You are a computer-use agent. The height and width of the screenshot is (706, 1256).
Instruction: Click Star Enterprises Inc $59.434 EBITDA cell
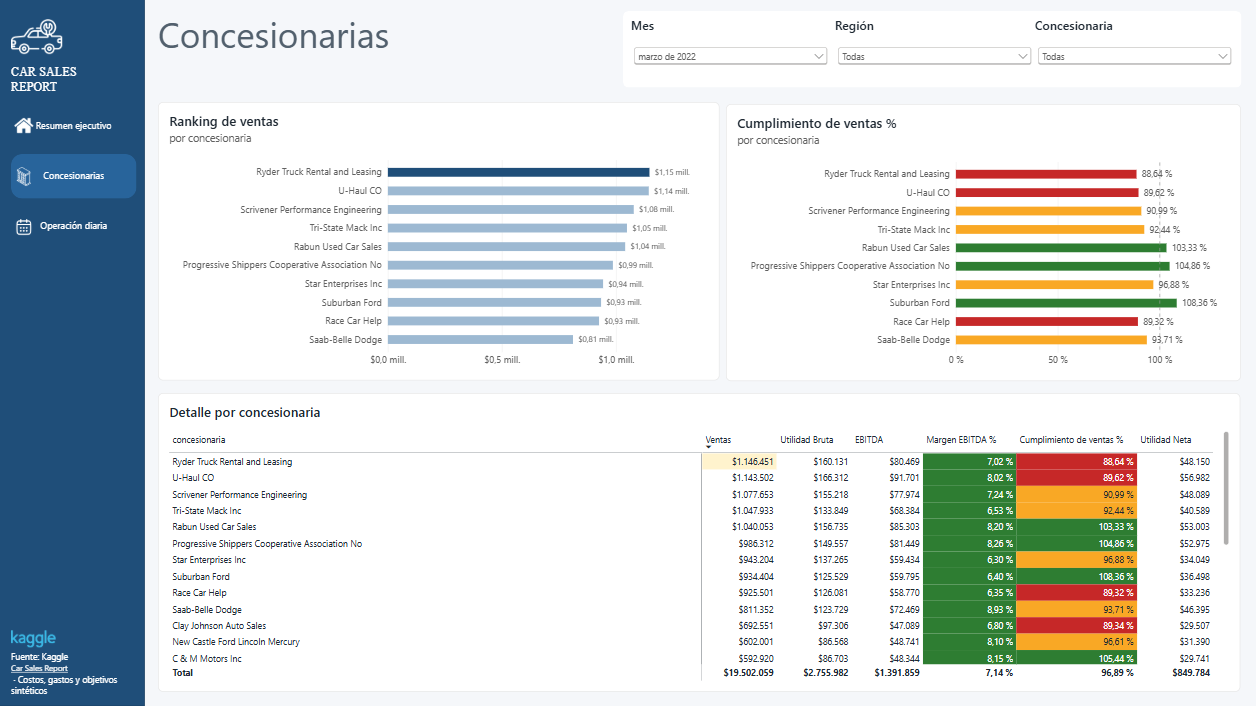pos(885,560)
